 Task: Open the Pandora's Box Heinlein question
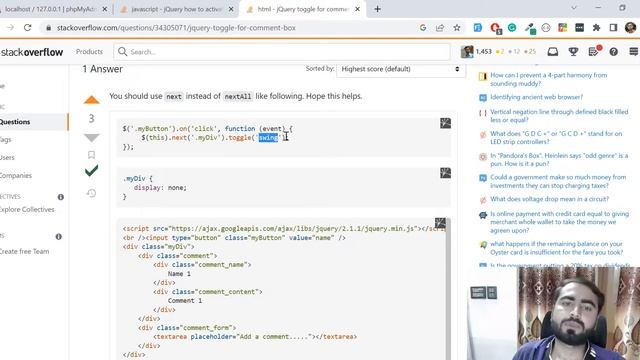point(559,160)
